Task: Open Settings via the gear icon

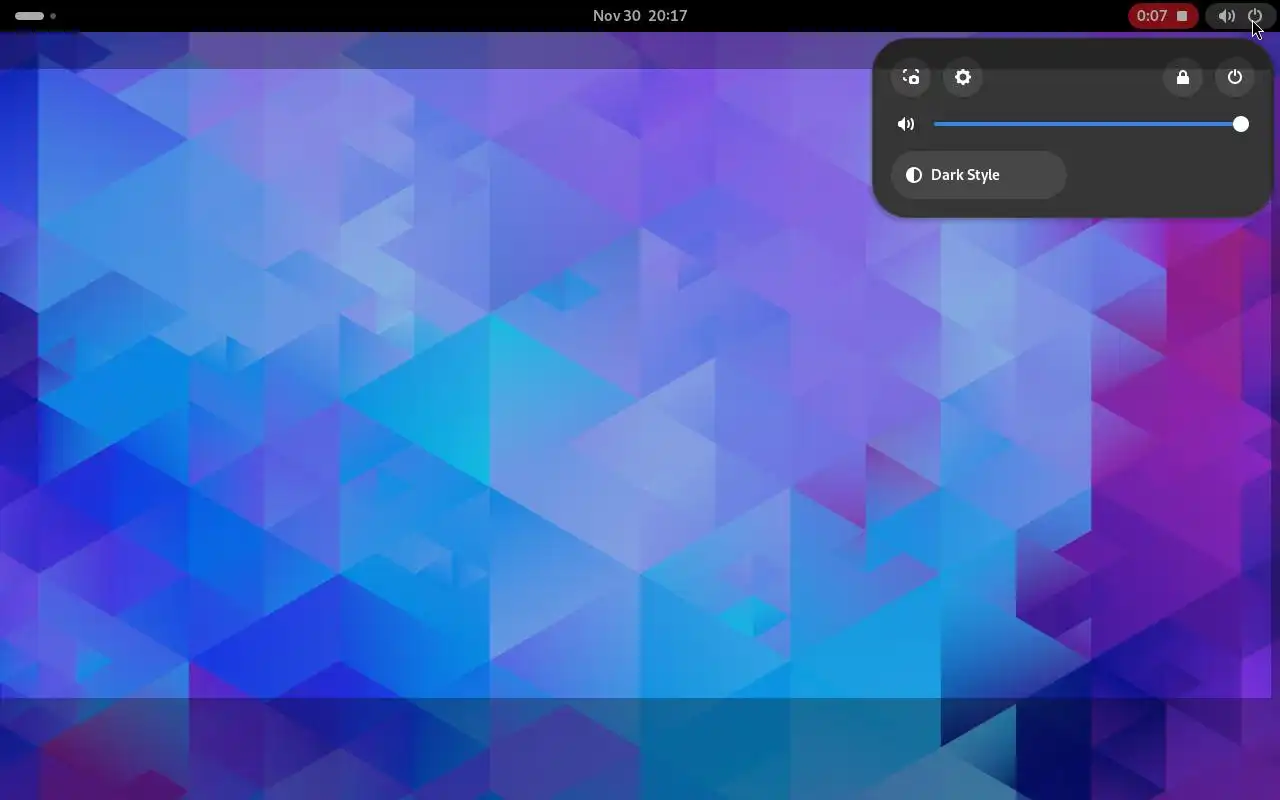Action: (963, 77)
